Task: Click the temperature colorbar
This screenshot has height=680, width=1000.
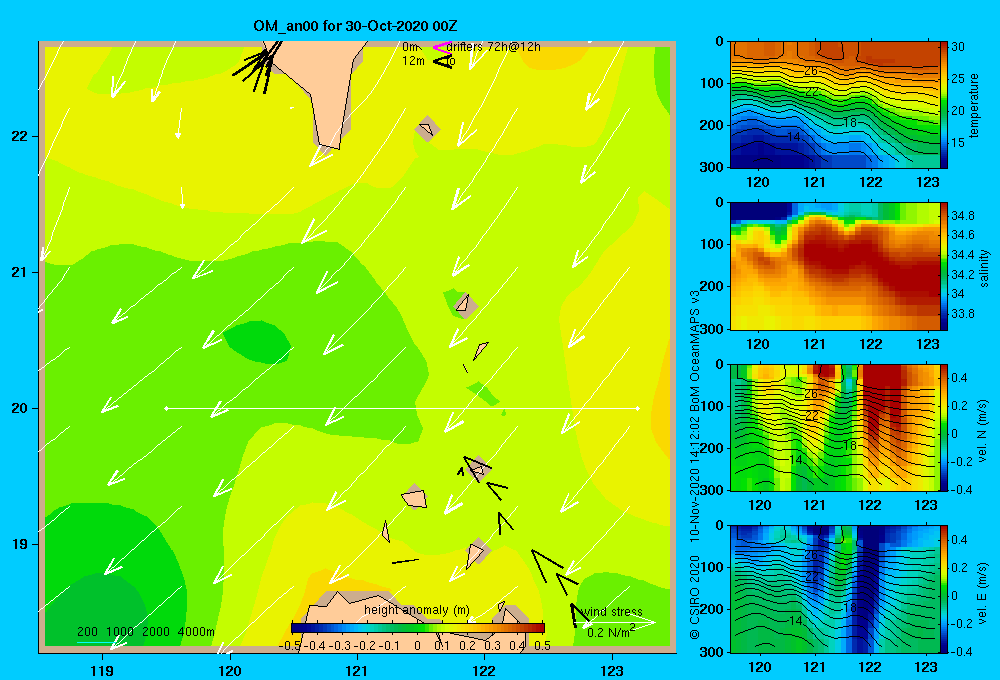Action: (944, 105)
